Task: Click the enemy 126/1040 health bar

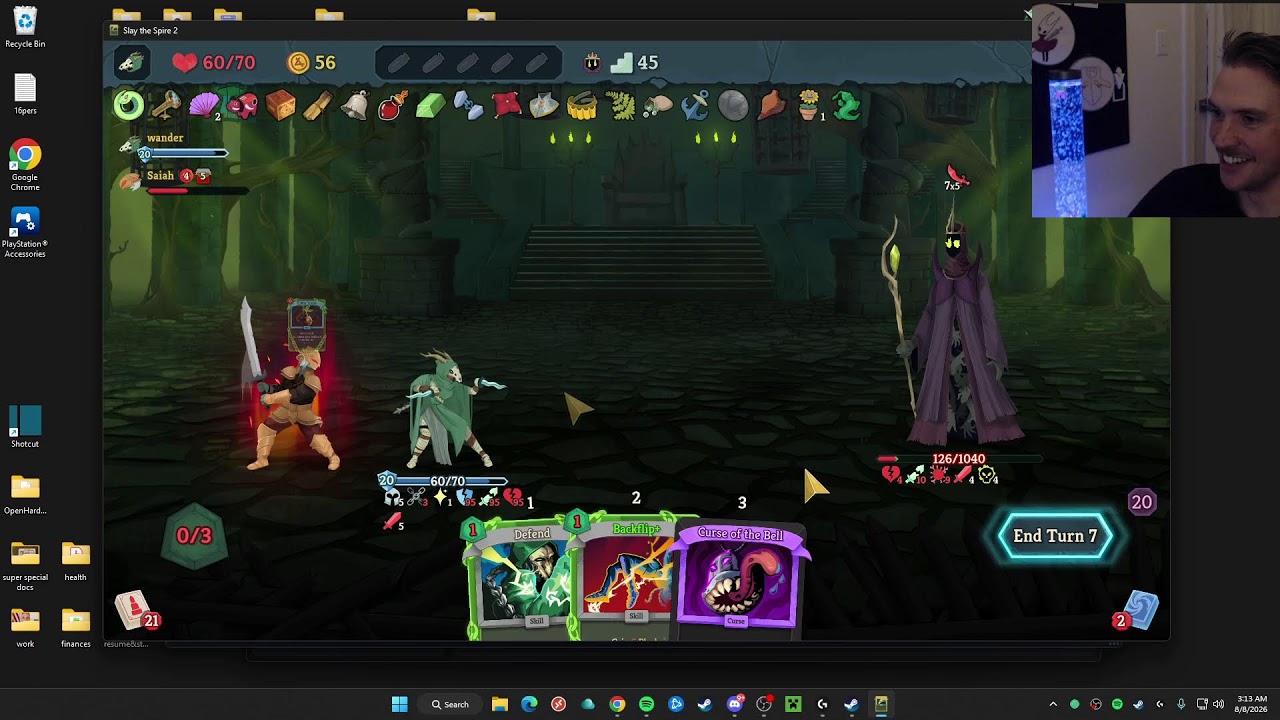Action: [x=958, y=459]
